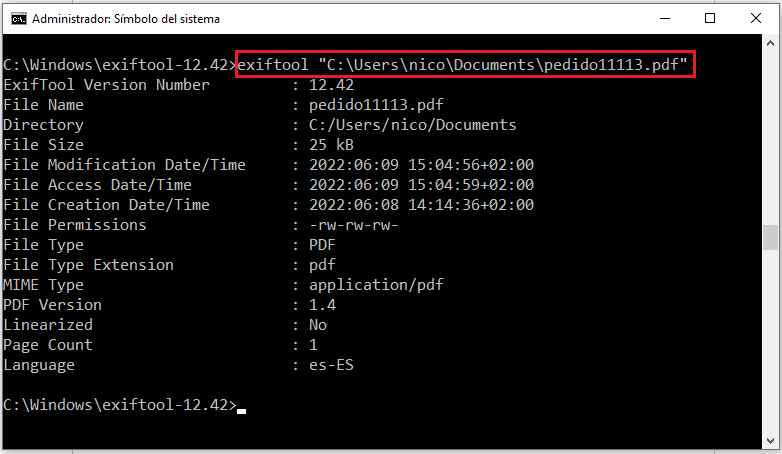Minimize the Símbolo del sistema window

click(x=664, y=18)
